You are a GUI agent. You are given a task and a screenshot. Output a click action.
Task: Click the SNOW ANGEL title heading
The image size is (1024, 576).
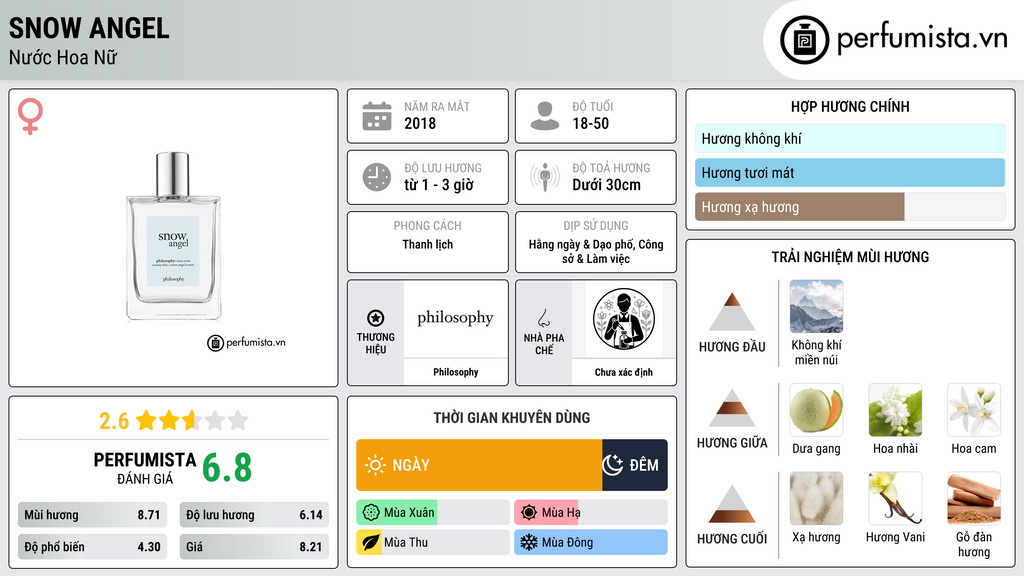point(89,28)
